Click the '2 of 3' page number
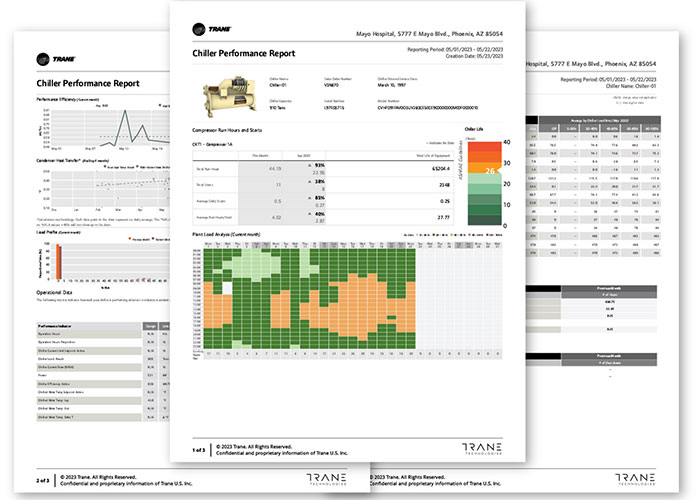This screenshot has height=500, width=700. [43, 481]
